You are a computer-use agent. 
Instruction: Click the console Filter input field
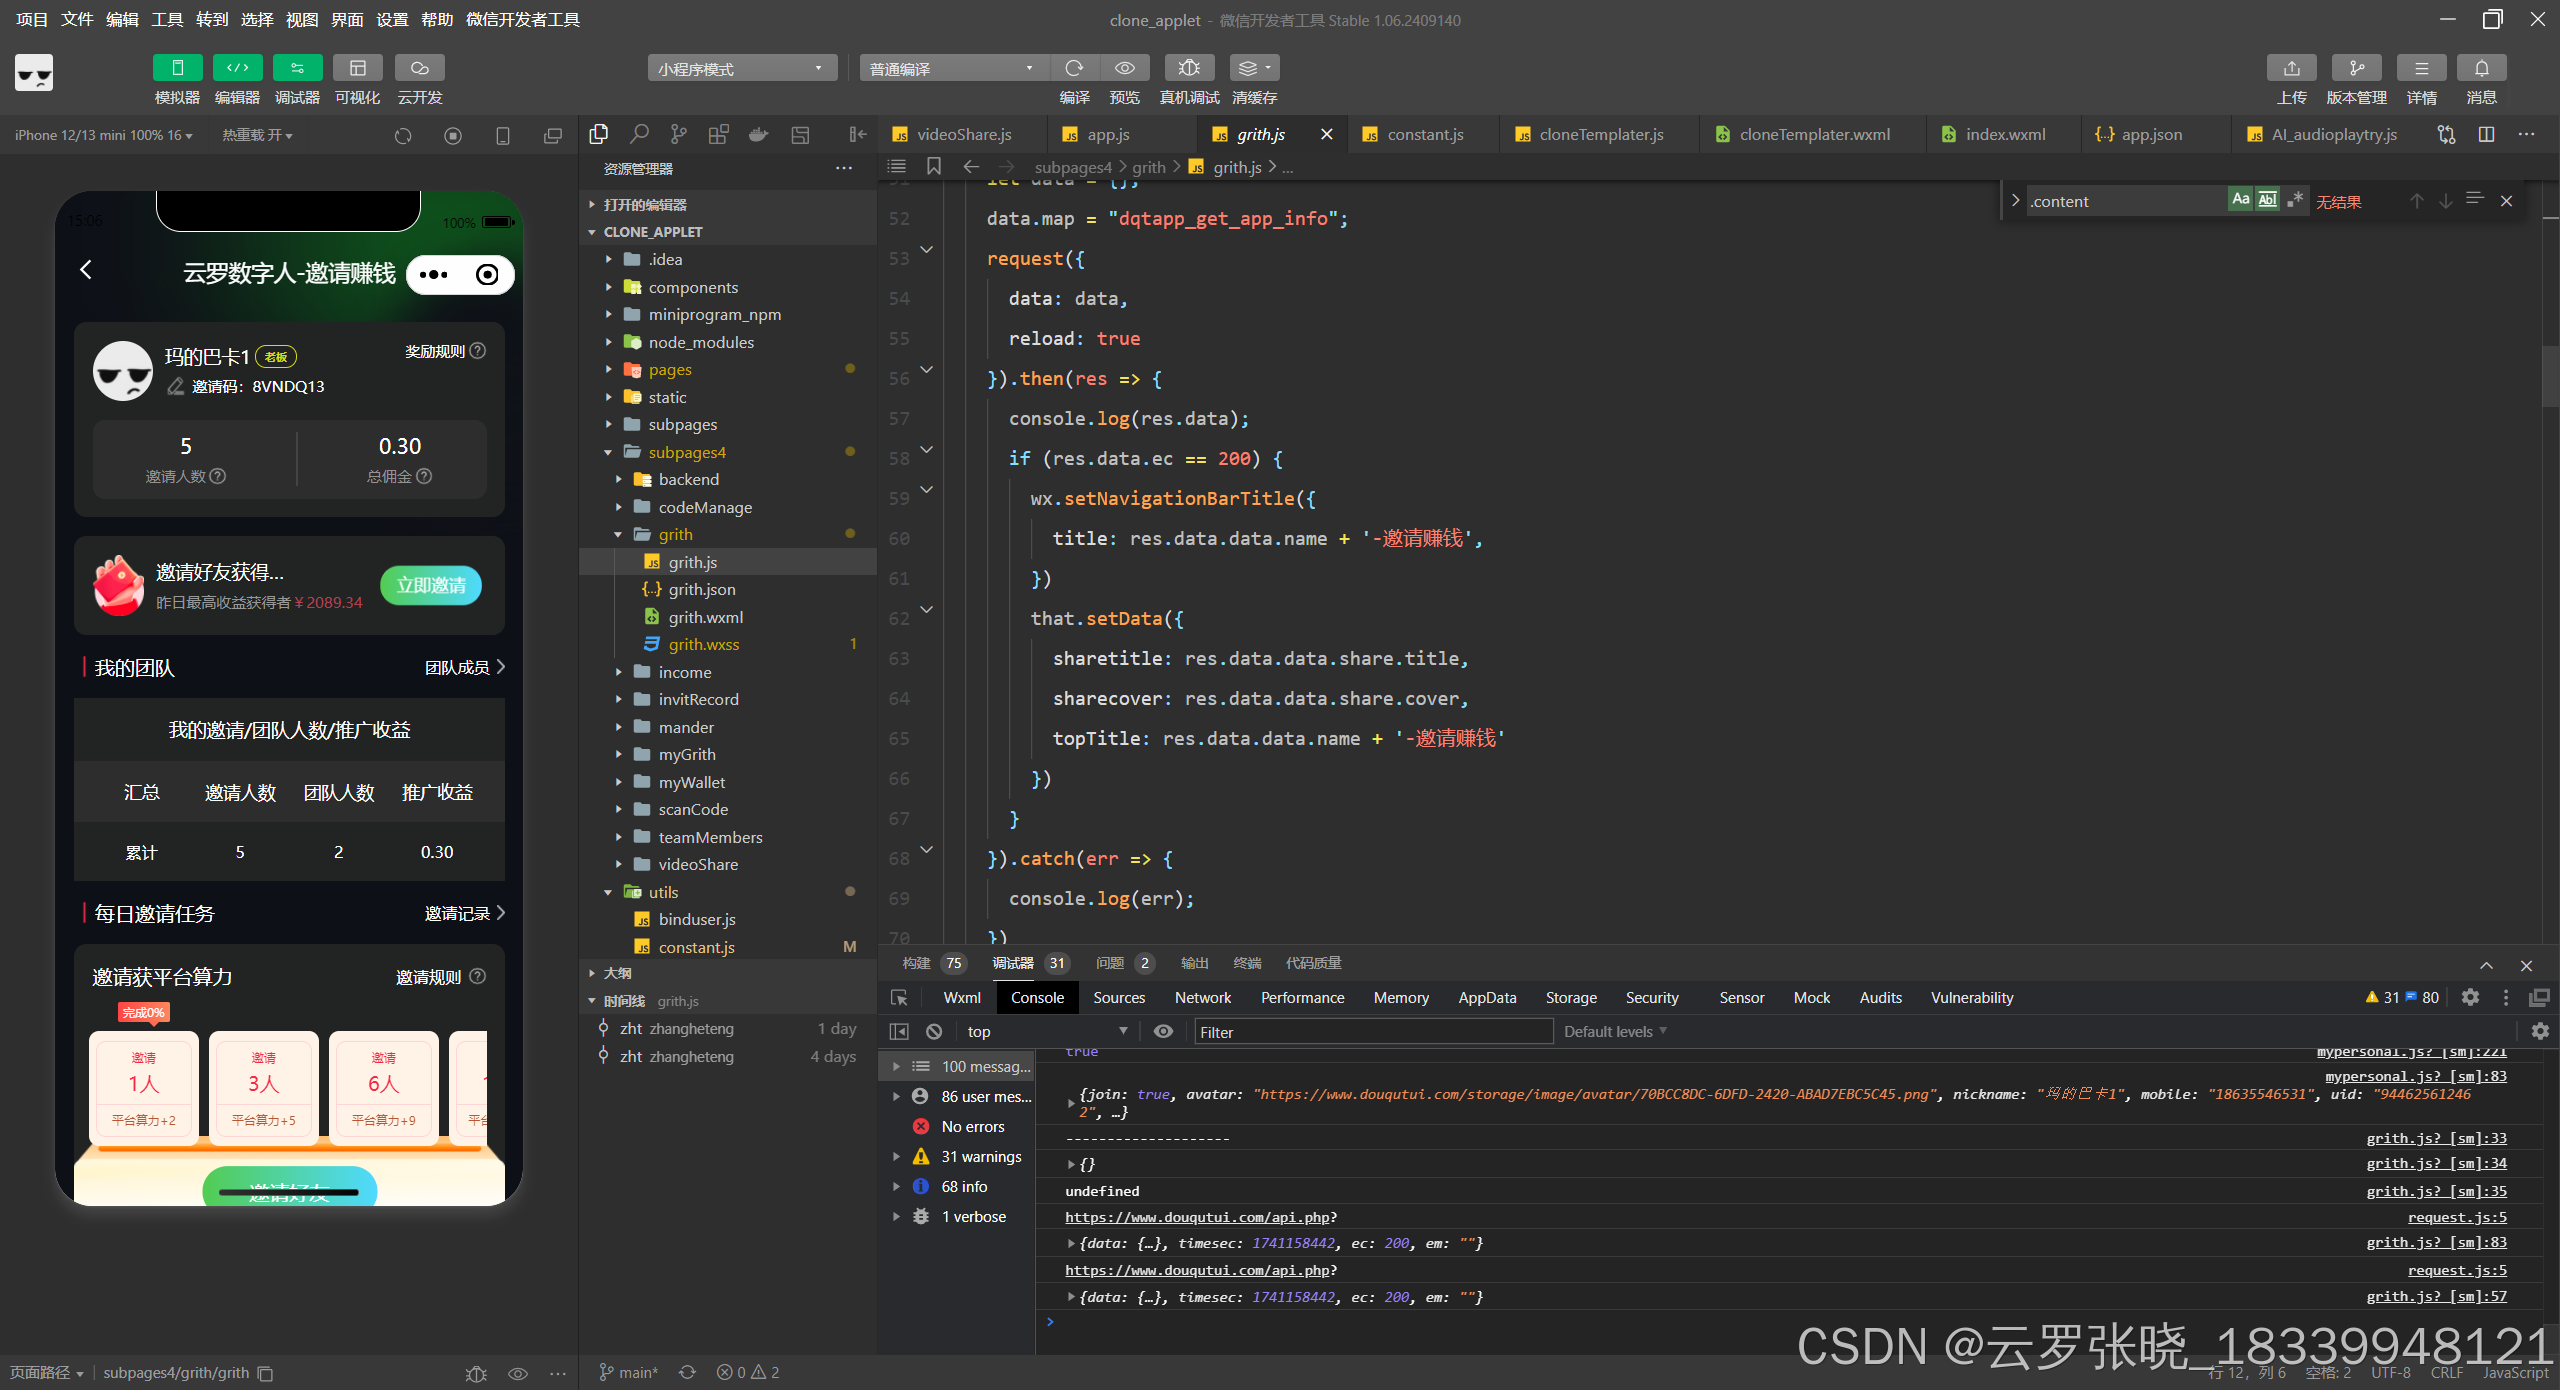(1372, 1031)
